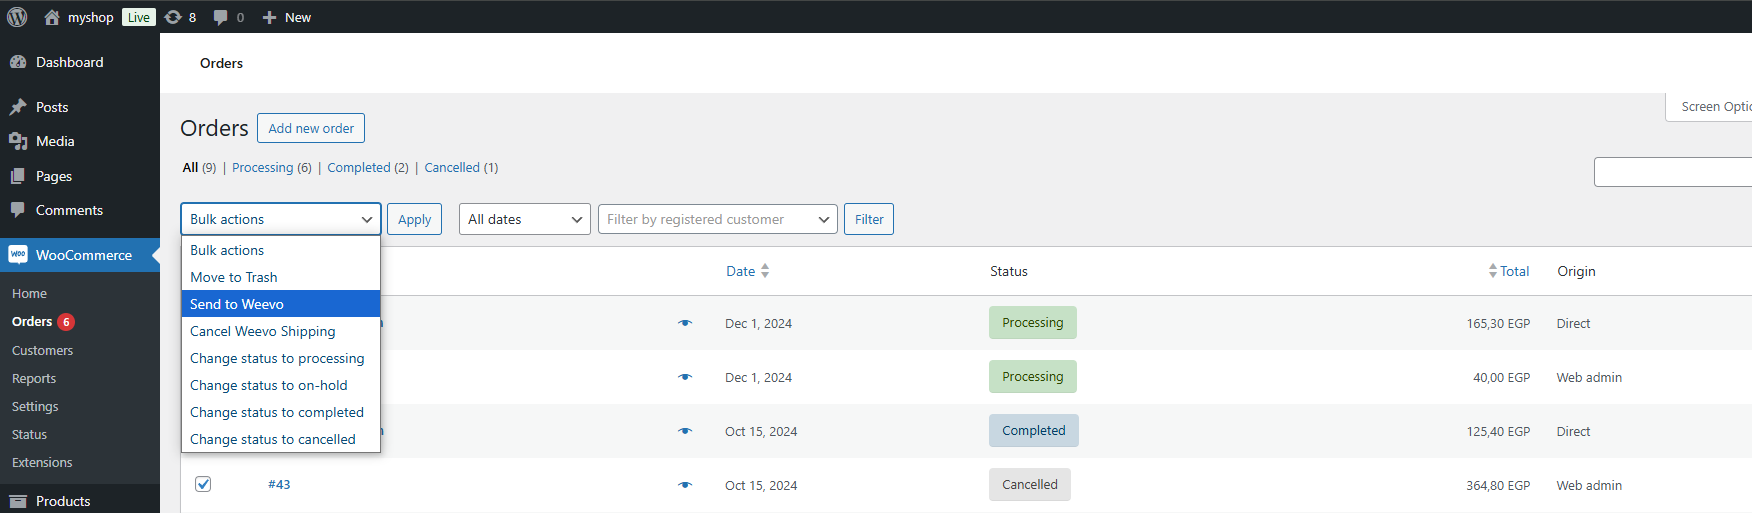This screenshot has height=513, width=1752.
Task: Select Change status to on-hold
Action: 281,385
